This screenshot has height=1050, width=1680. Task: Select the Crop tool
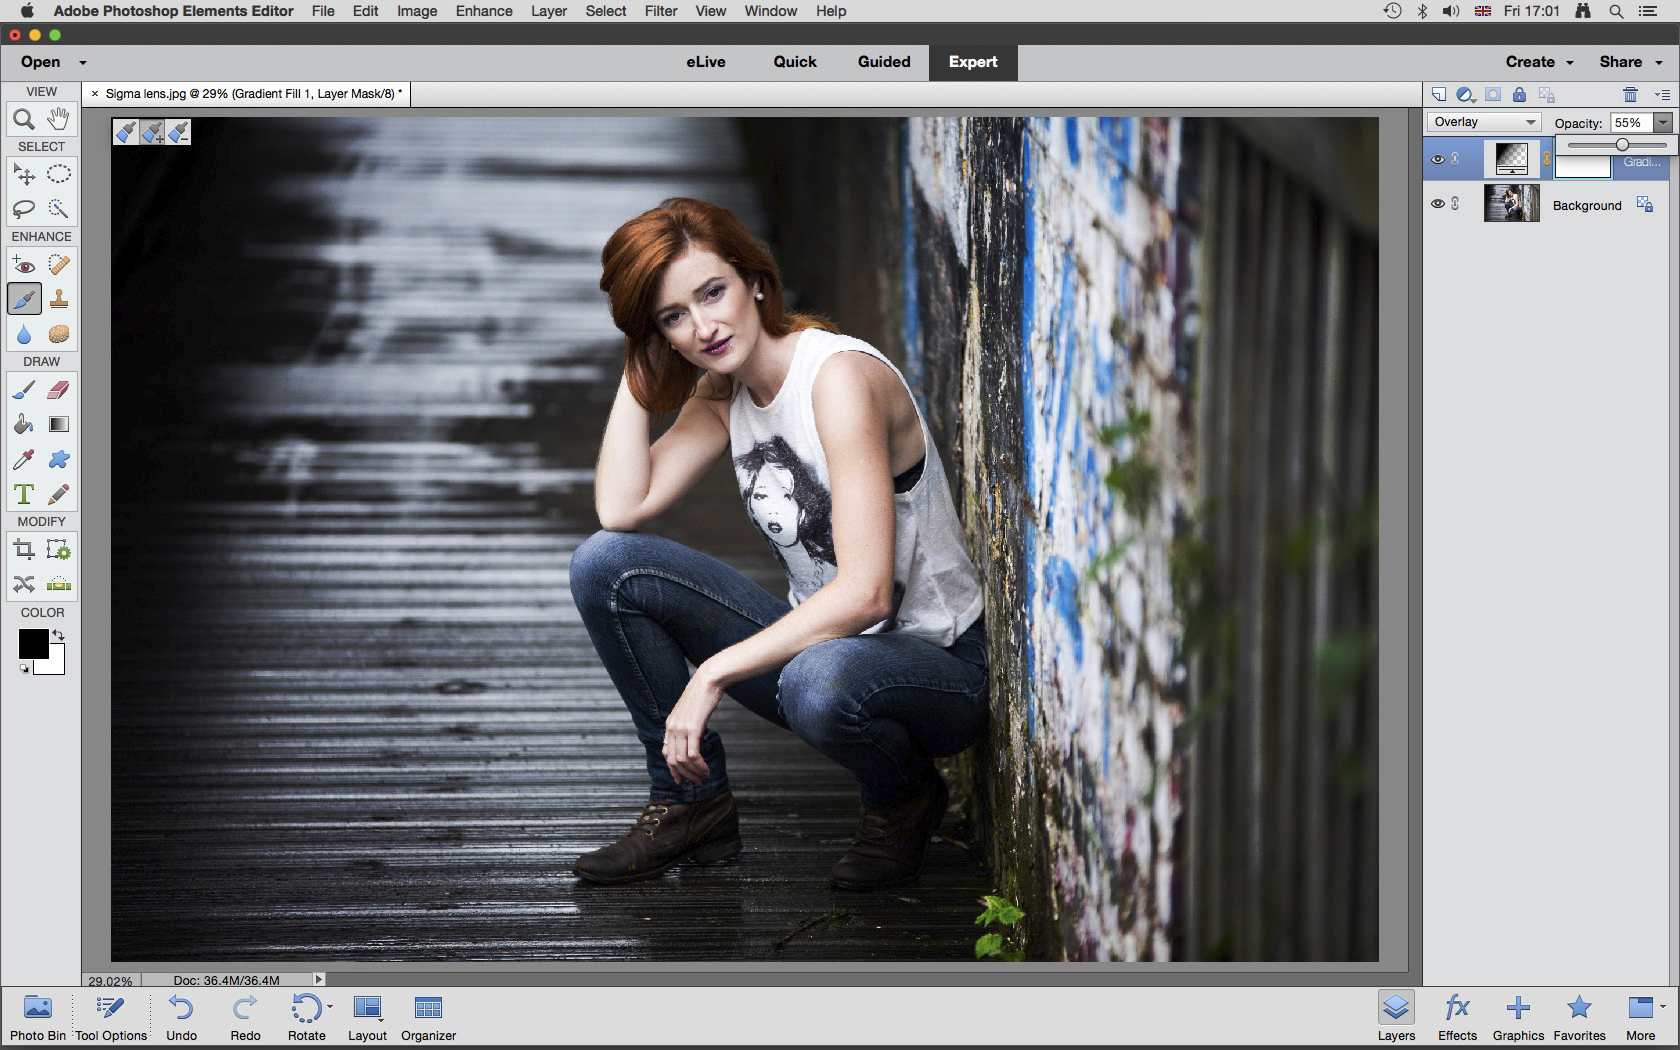(24, 550)
